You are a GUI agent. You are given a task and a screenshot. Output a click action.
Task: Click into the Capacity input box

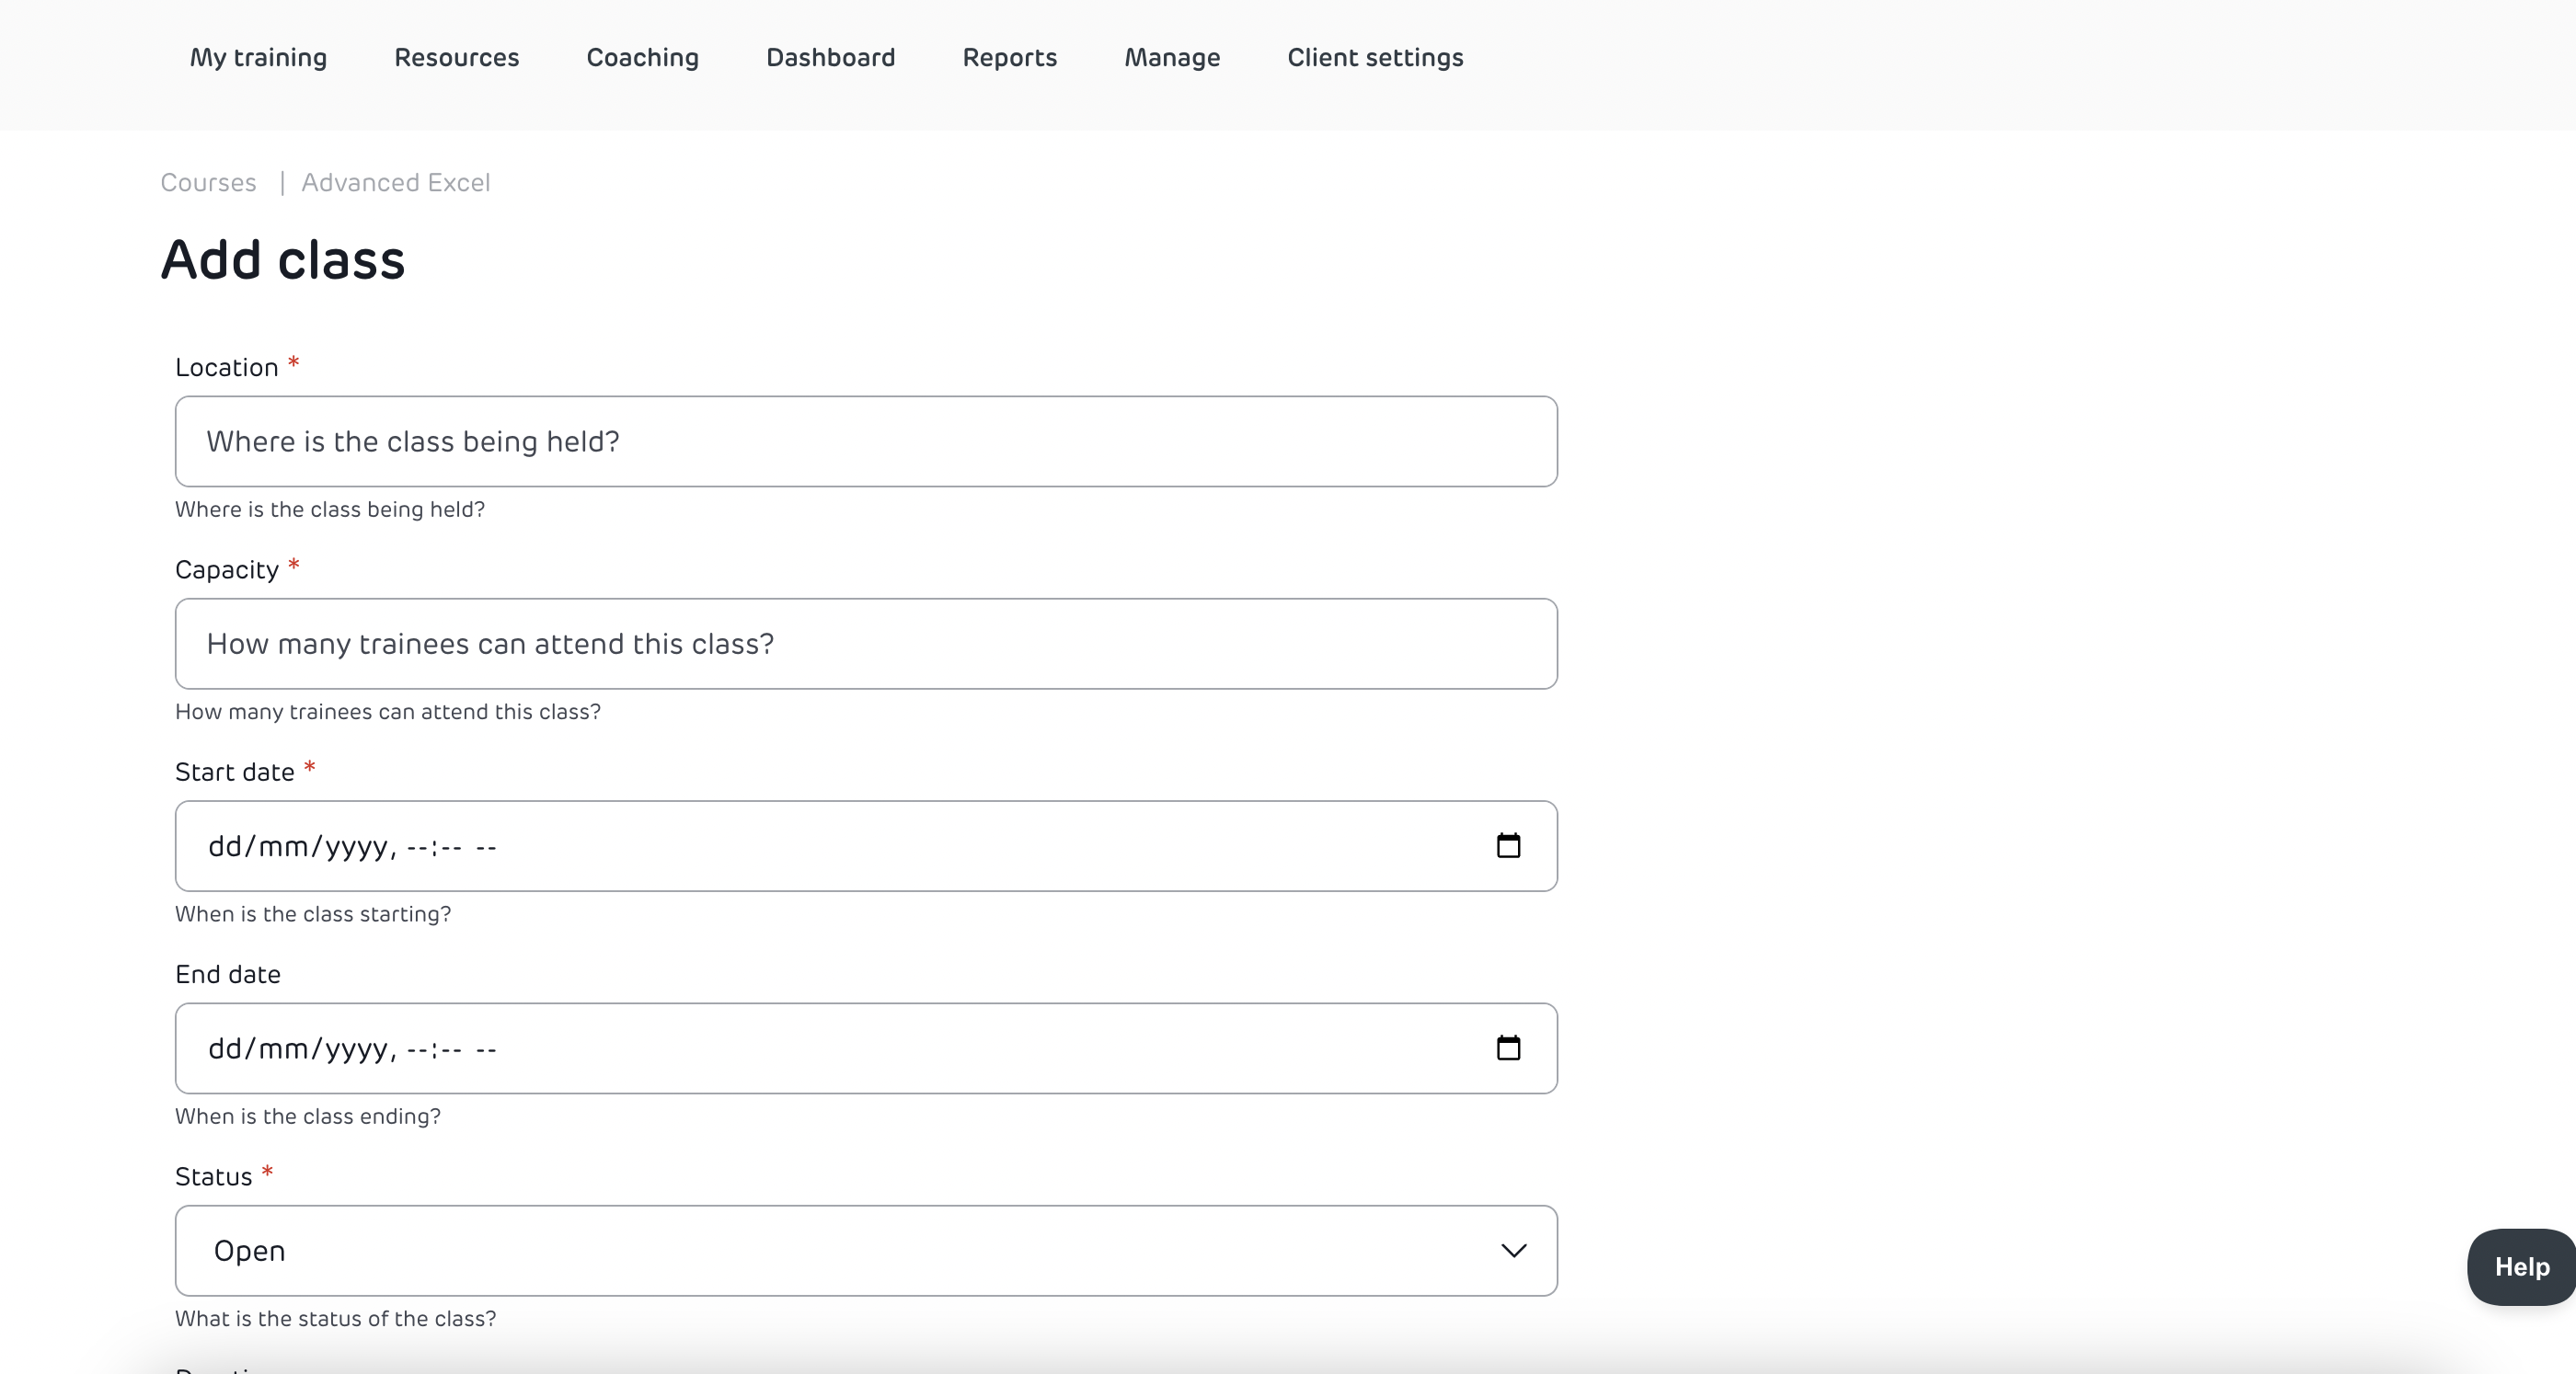point(865,644)
